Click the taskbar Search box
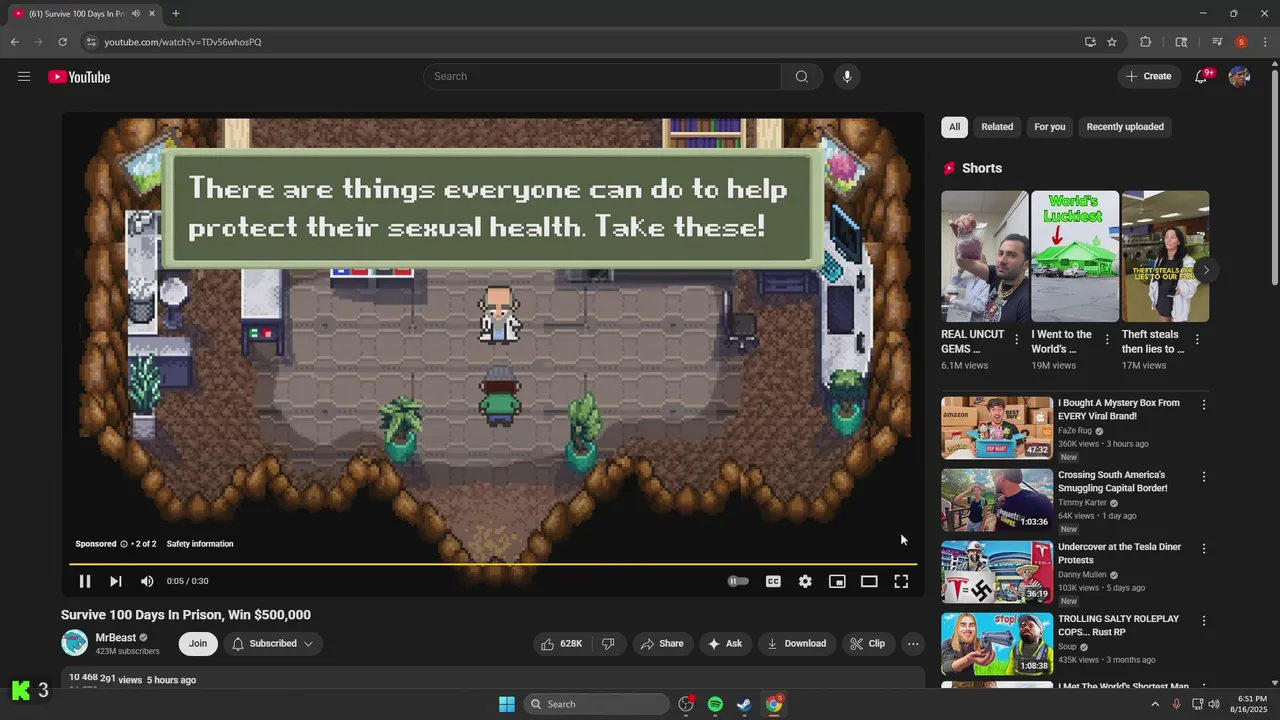 pyautogui.click(x=597, y=704)
